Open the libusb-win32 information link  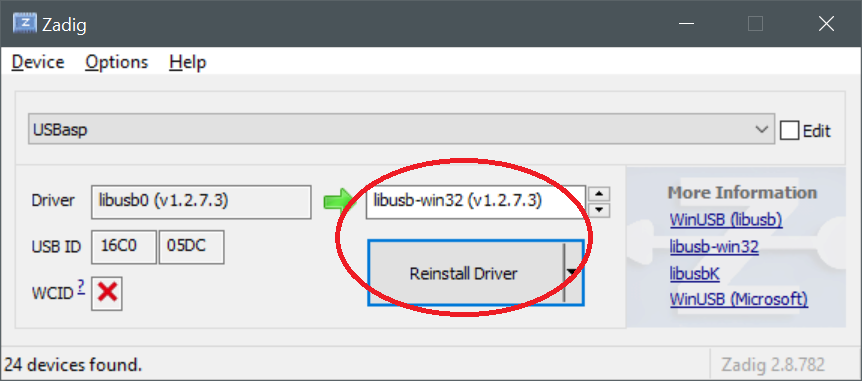coord(714,247)
